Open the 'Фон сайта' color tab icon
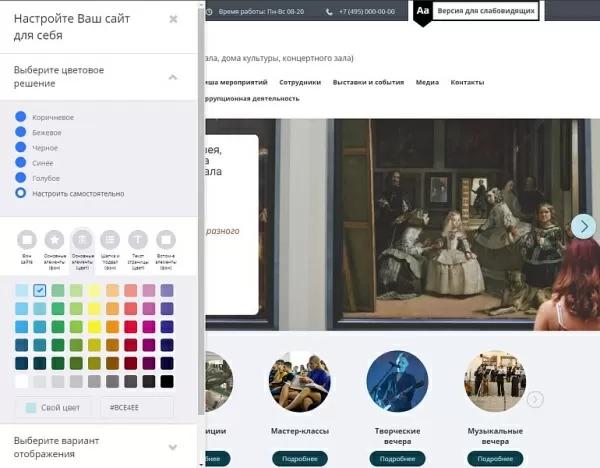Screen dimensions: 600x468 (27, 240)
